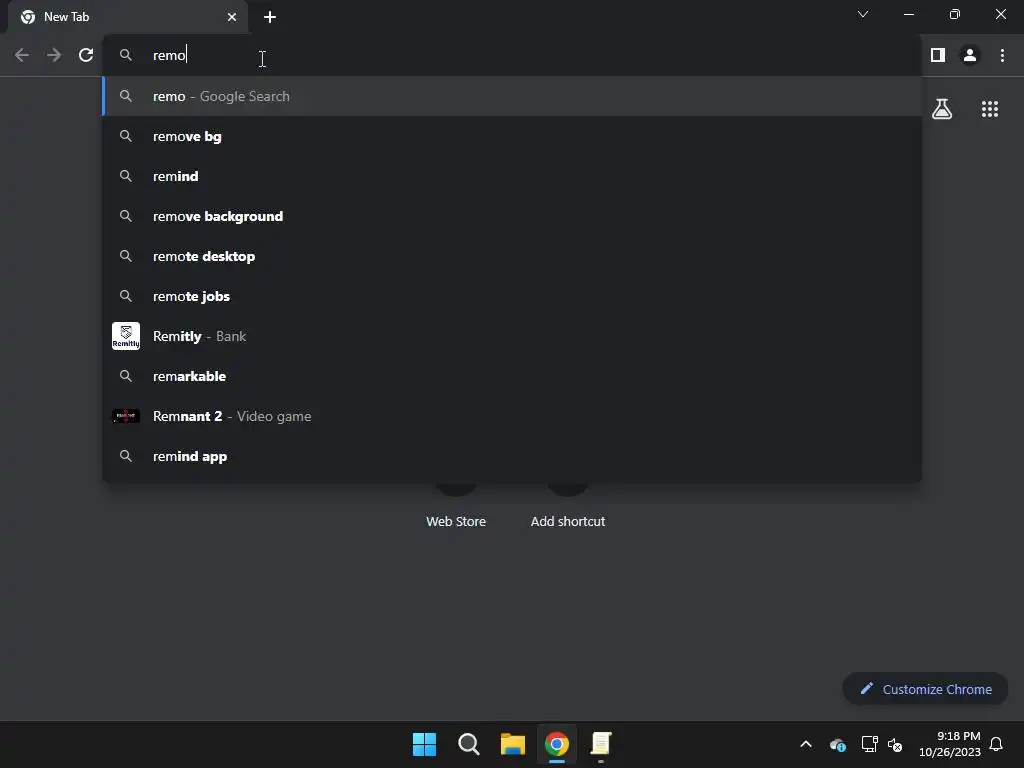The width and height of the screenshot is (1024, 768).
Task: Close the New Tab tab
Action: [232, 17]
